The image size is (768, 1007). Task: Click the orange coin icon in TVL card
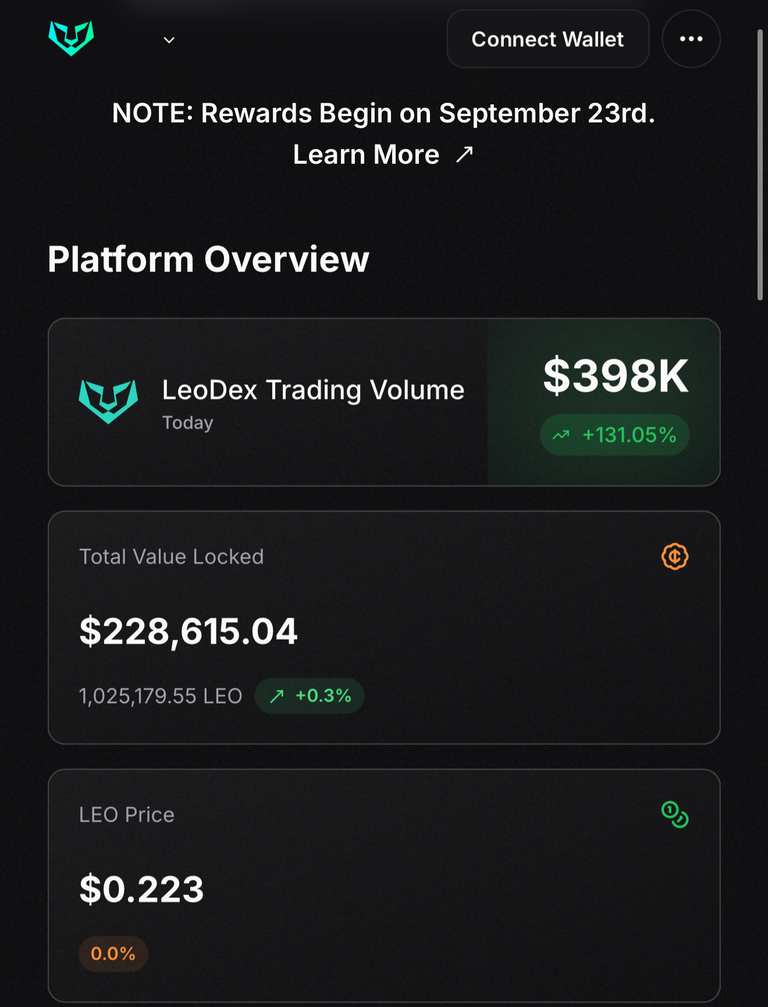pyautogui.click(x=675, y=556)
